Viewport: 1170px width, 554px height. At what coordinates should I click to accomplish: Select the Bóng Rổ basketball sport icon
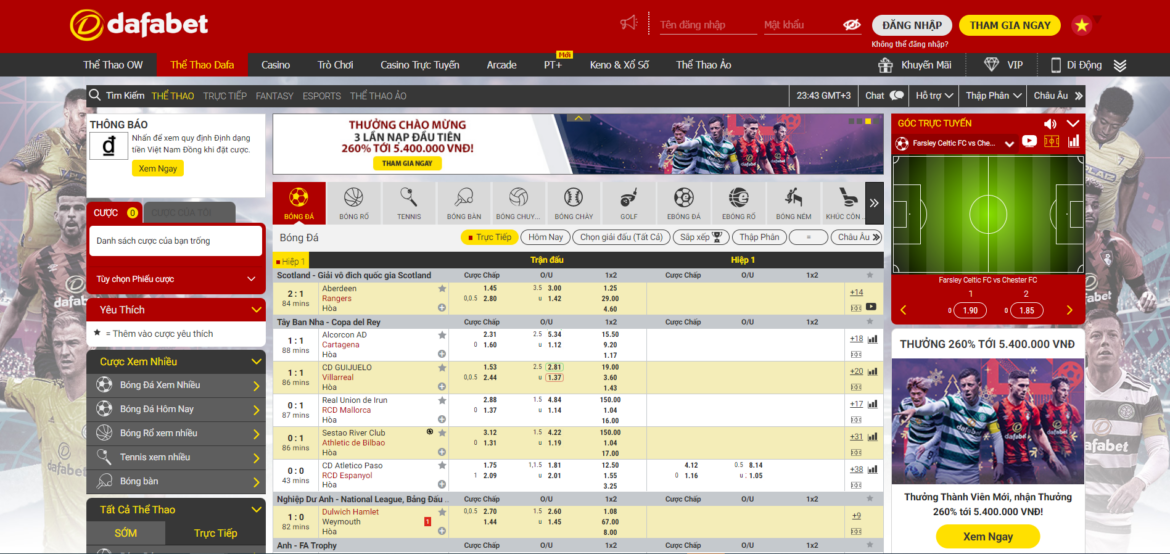[354, 203]
